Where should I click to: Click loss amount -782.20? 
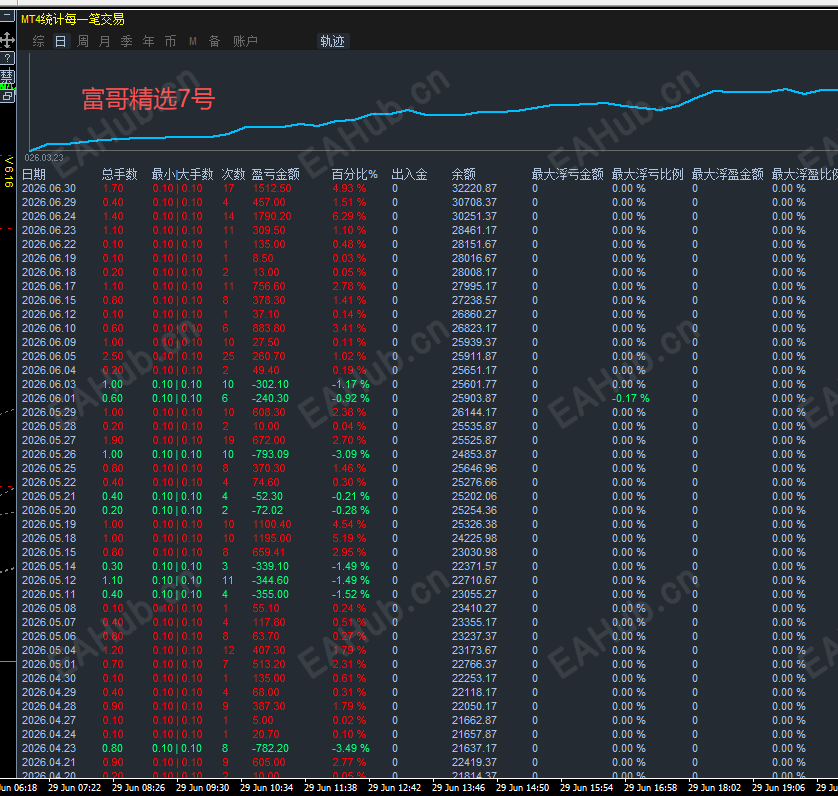[270, 748]
